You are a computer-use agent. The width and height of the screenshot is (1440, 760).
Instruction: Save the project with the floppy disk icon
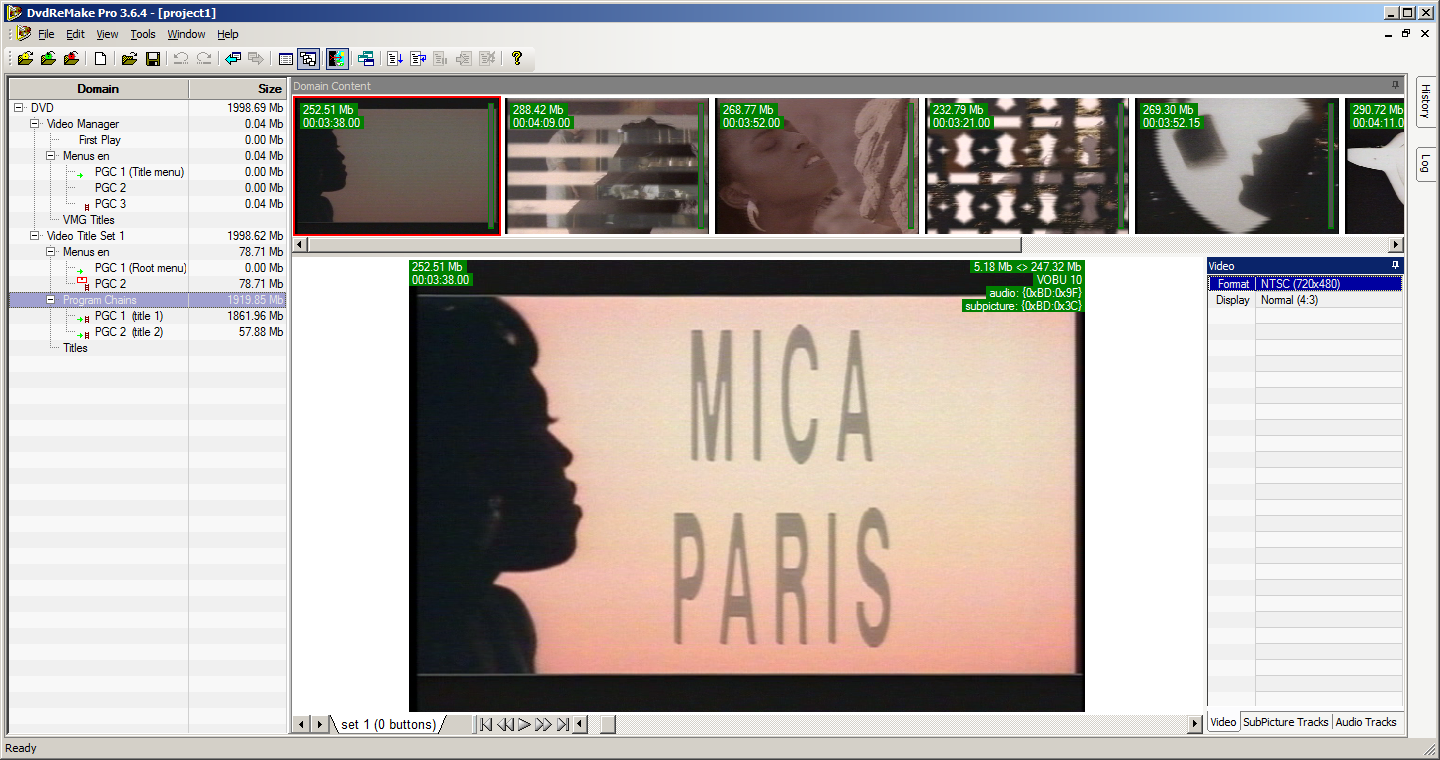pyautogui.click(x=153, y=59)
